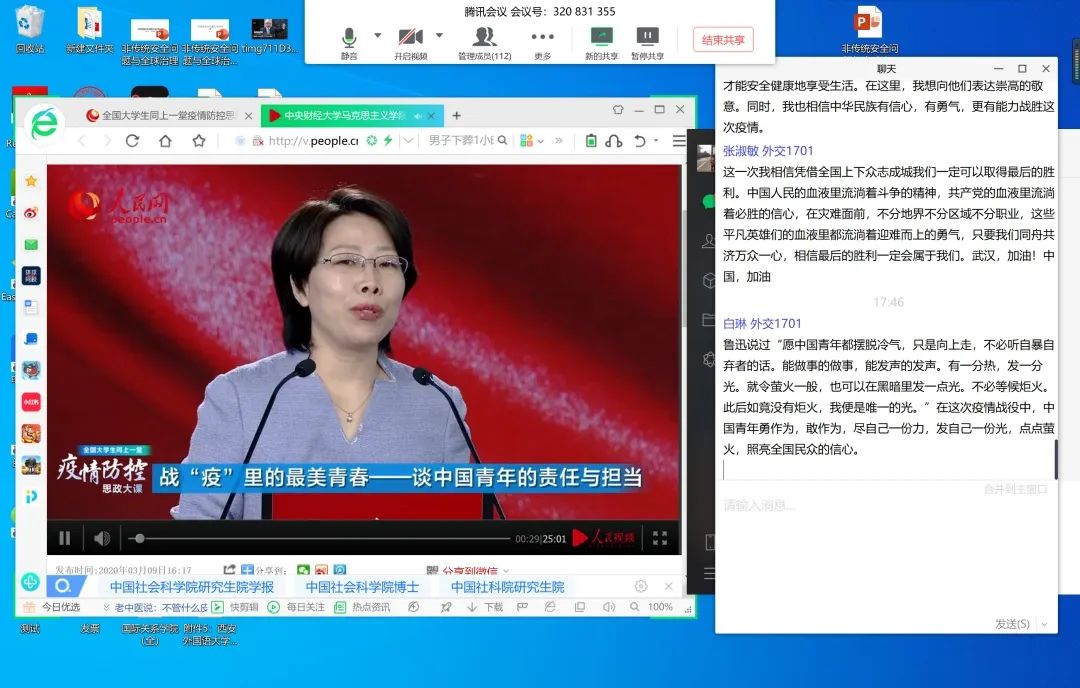This screenshot has width=1080, height=688.
Task: Open Manage Members (112) panel
Action: pyautogui.click(x=484, y=38)
